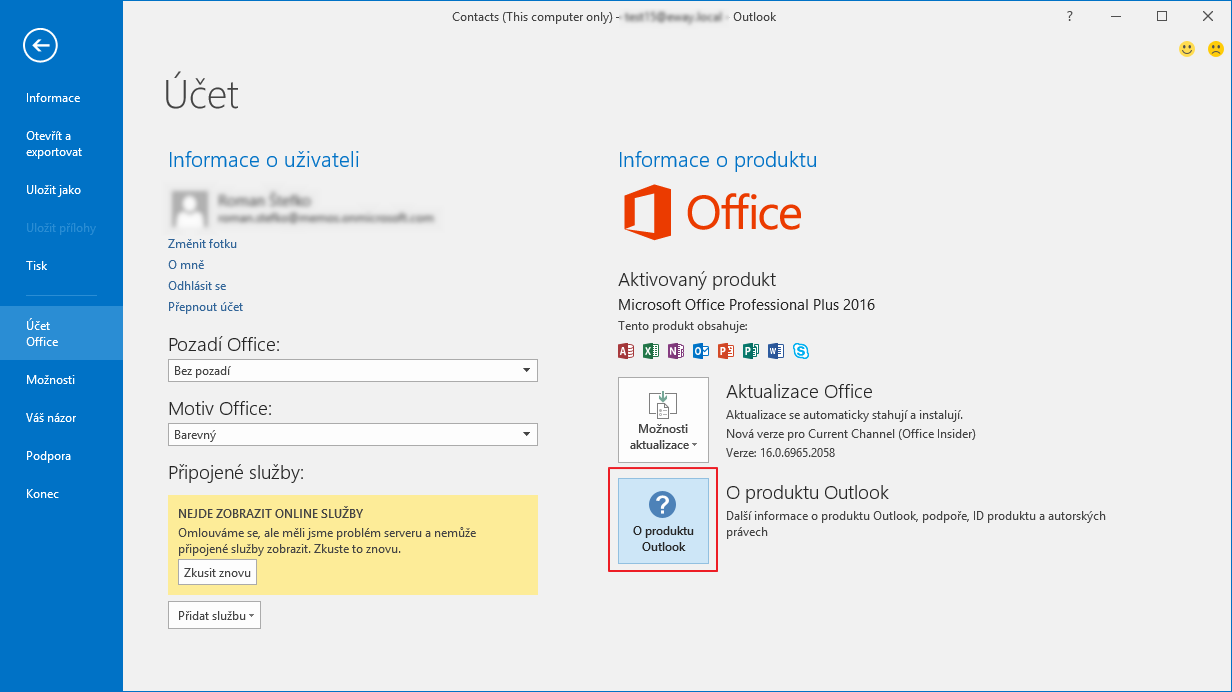
Task: Click the user profile photo placeholder
Action: coord(188,208)
